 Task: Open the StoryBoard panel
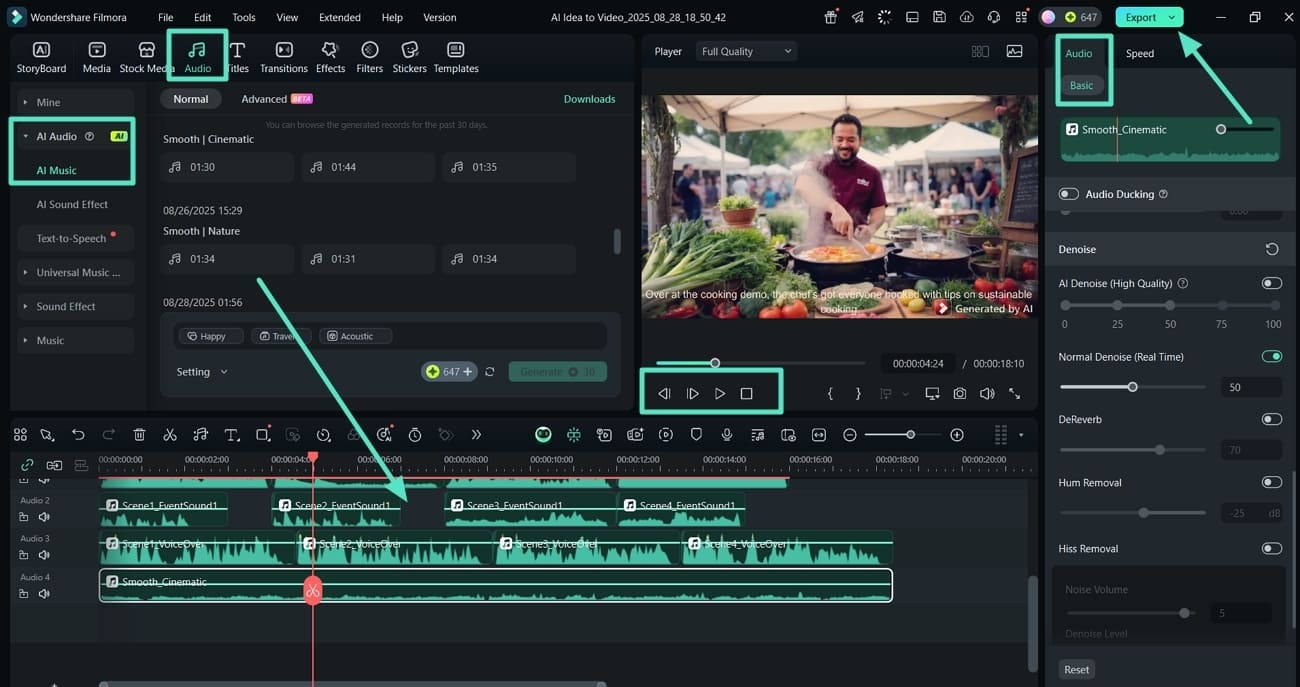[x=41, y=58]
